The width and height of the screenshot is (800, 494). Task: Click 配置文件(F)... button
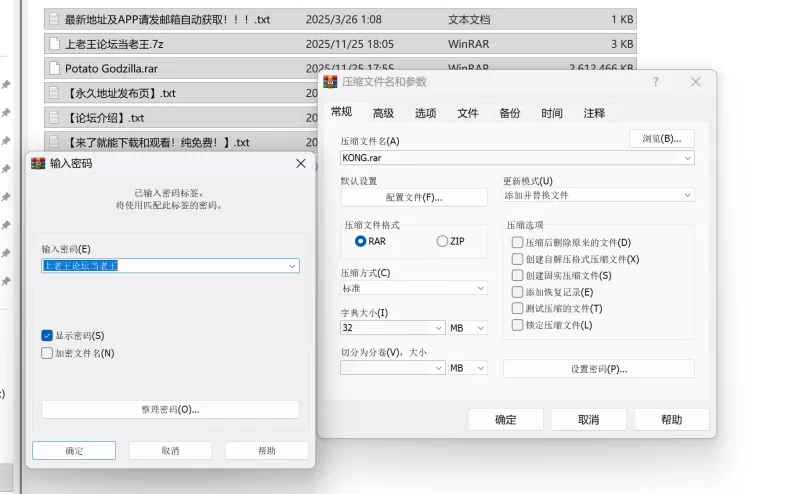coord(414,197)
